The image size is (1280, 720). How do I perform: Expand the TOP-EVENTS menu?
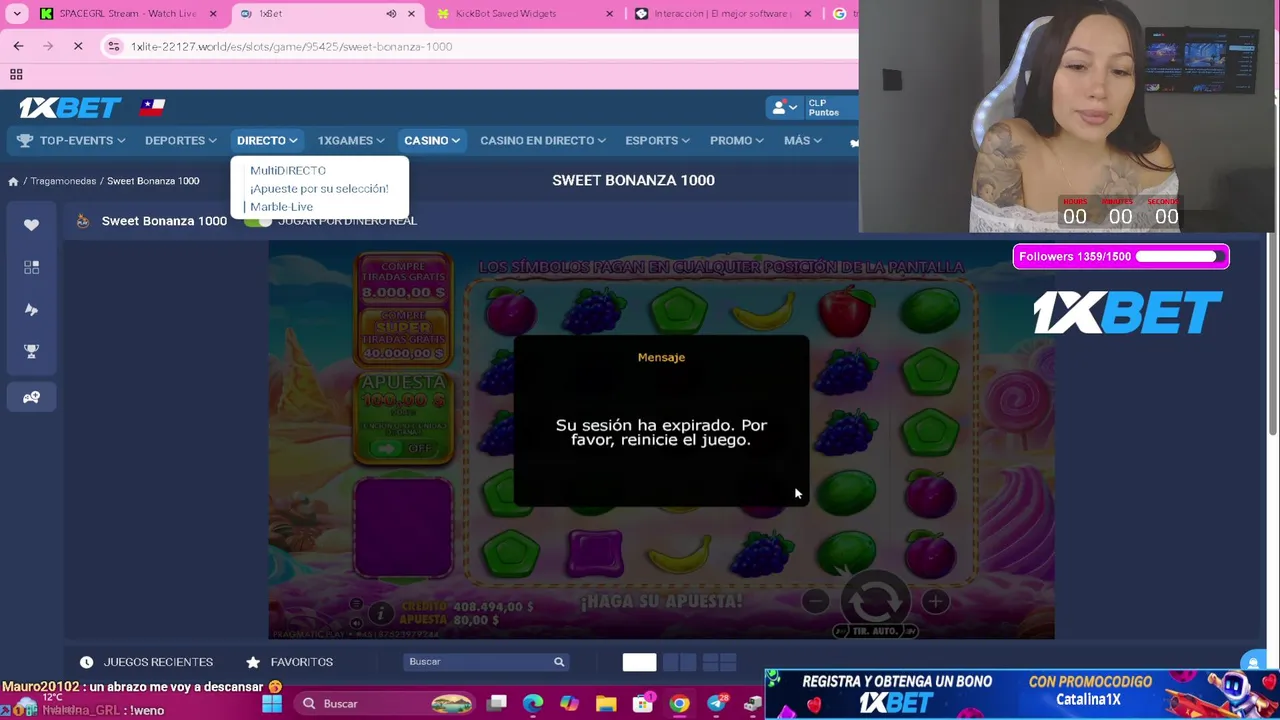click(x=72, y=140)
